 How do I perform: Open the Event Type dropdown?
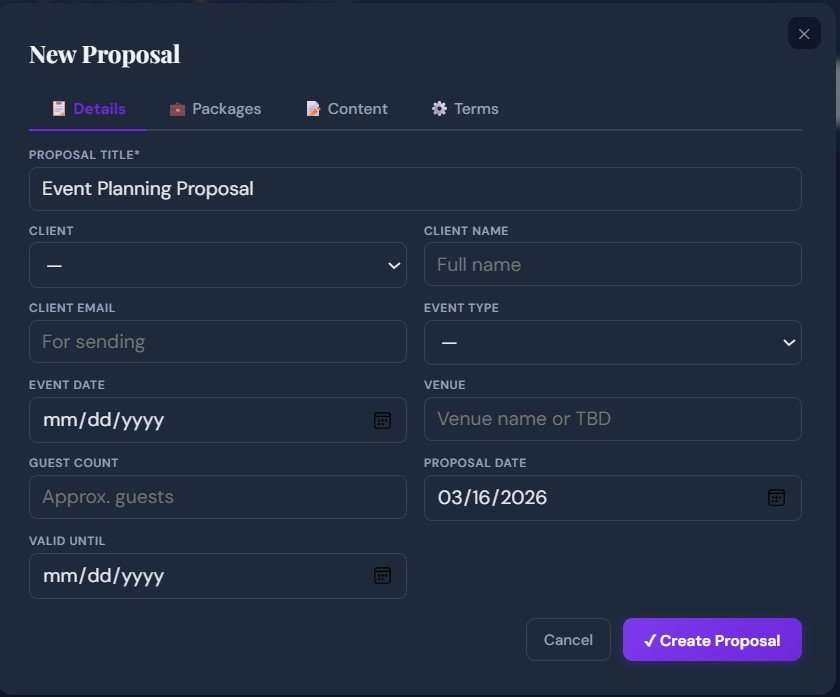point(612,342)
